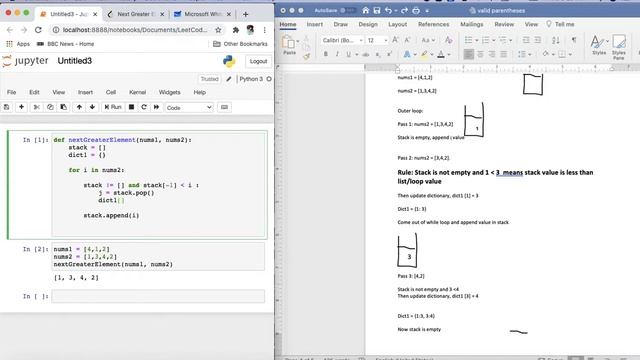Image resolution: width=640 pixels, height=360 pixels.
Task: Save and checkpoint the Jupyter notebook
Action: coord(7,107)
